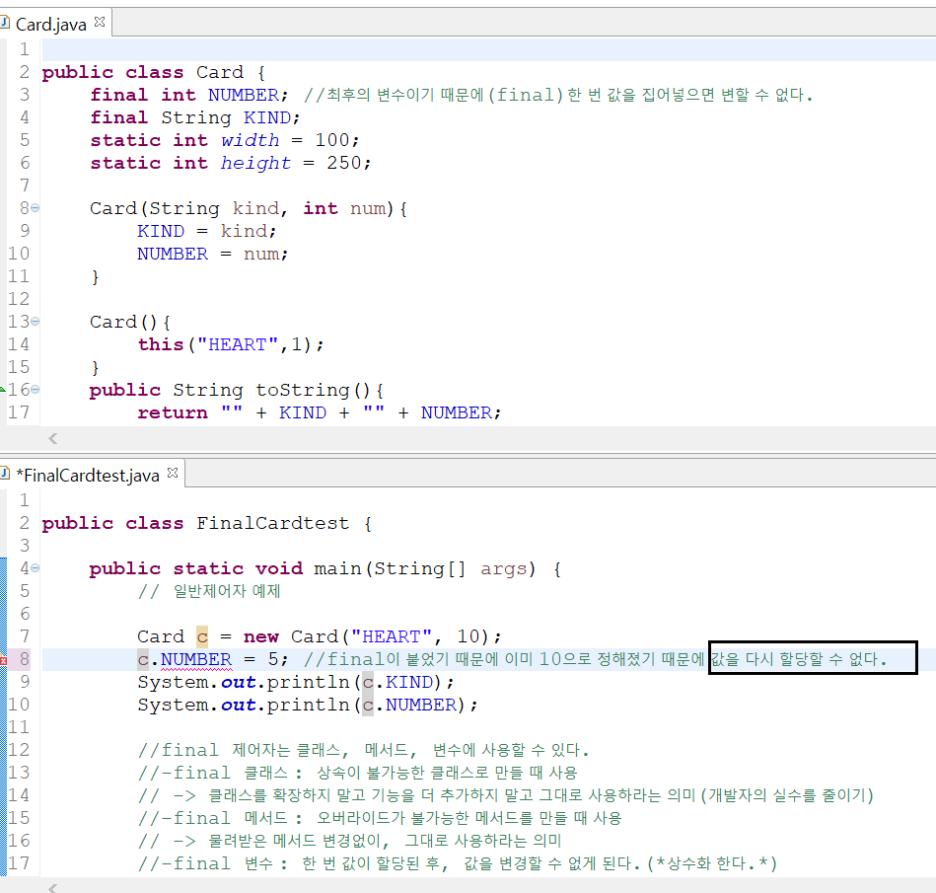
Task: Click the italic 'height' field name
Action: pyautogui.click(x=255, y=163)
